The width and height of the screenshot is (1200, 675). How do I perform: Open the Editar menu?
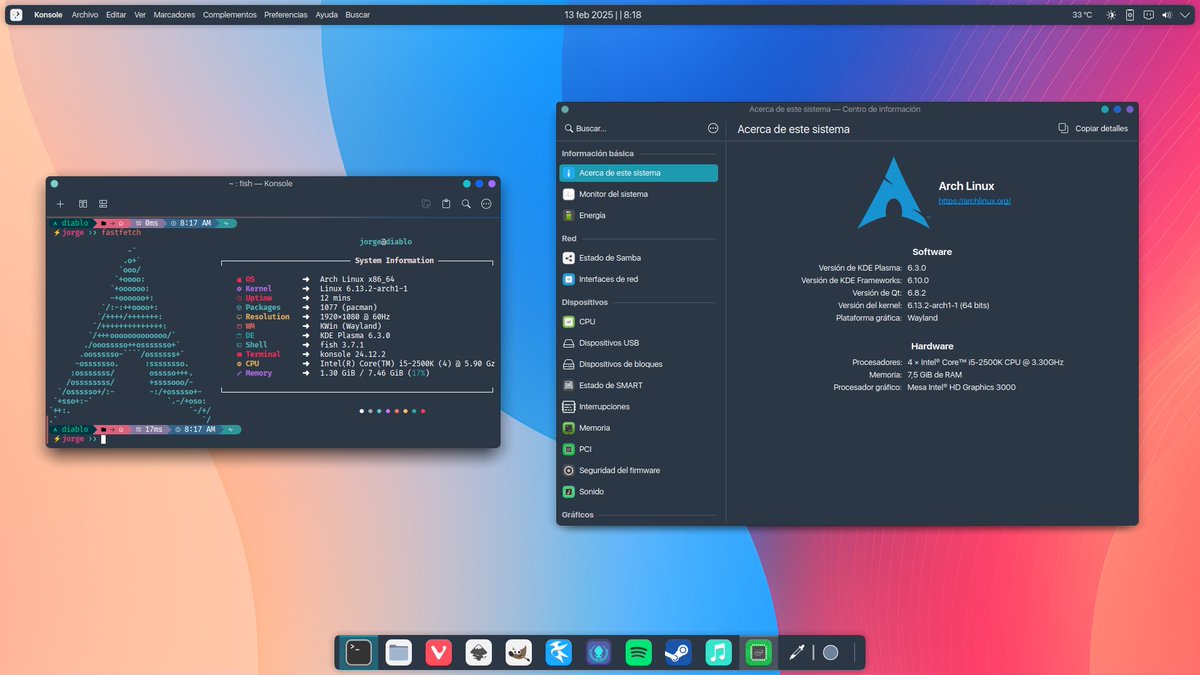[x=116, y=15]
